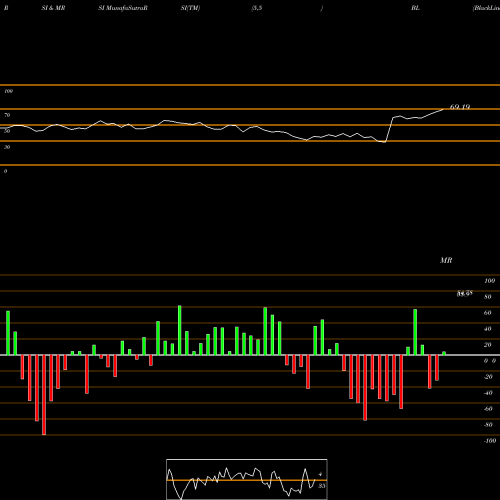Click the RSI axis label 70

coord(7,115)
